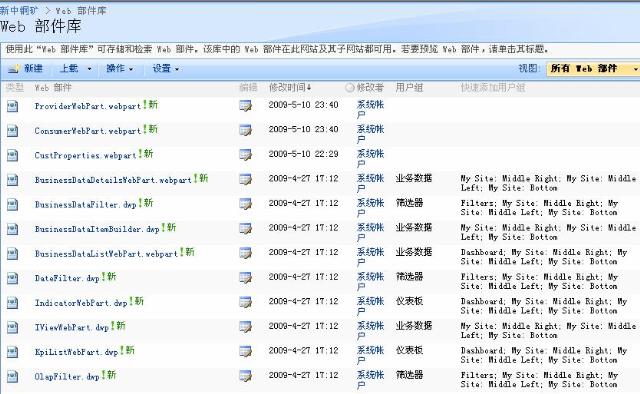640x394 pixels.
Task: Open IndicatorWebPart.dwp link
Action: pos(81,303)
